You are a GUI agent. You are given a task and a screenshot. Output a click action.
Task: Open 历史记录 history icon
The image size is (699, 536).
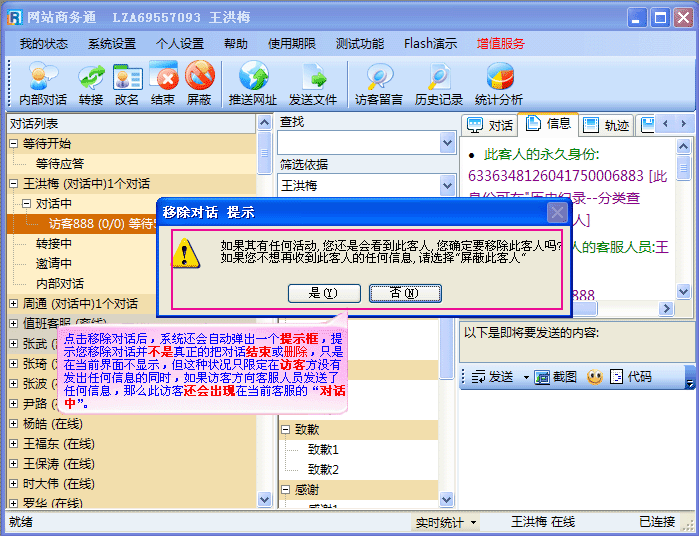tap(439, 77)
